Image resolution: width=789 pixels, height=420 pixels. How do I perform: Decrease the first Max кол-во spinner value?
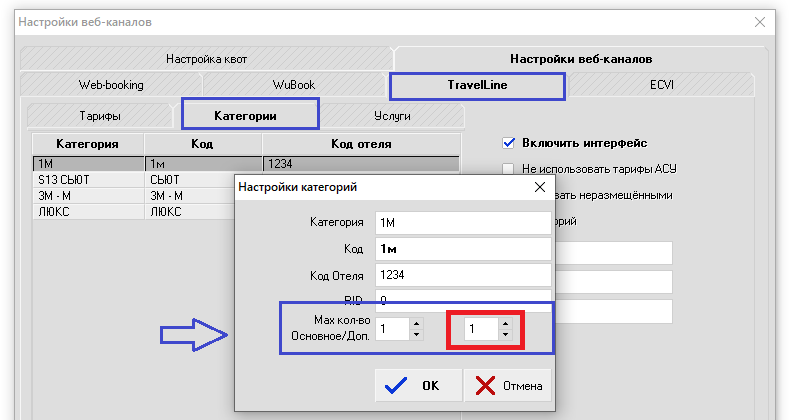tap(417, 335)
